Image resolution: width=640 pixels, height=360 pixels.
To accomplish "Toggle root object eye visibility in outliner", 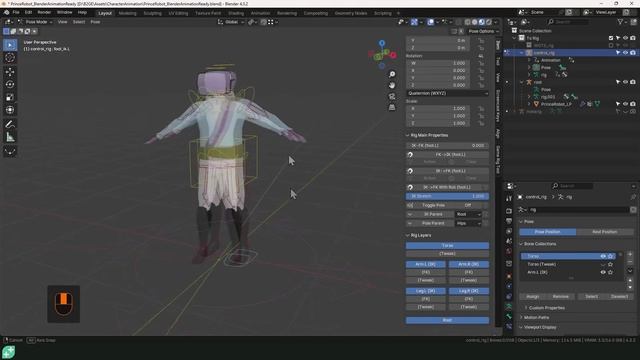I will click(625, 82).
